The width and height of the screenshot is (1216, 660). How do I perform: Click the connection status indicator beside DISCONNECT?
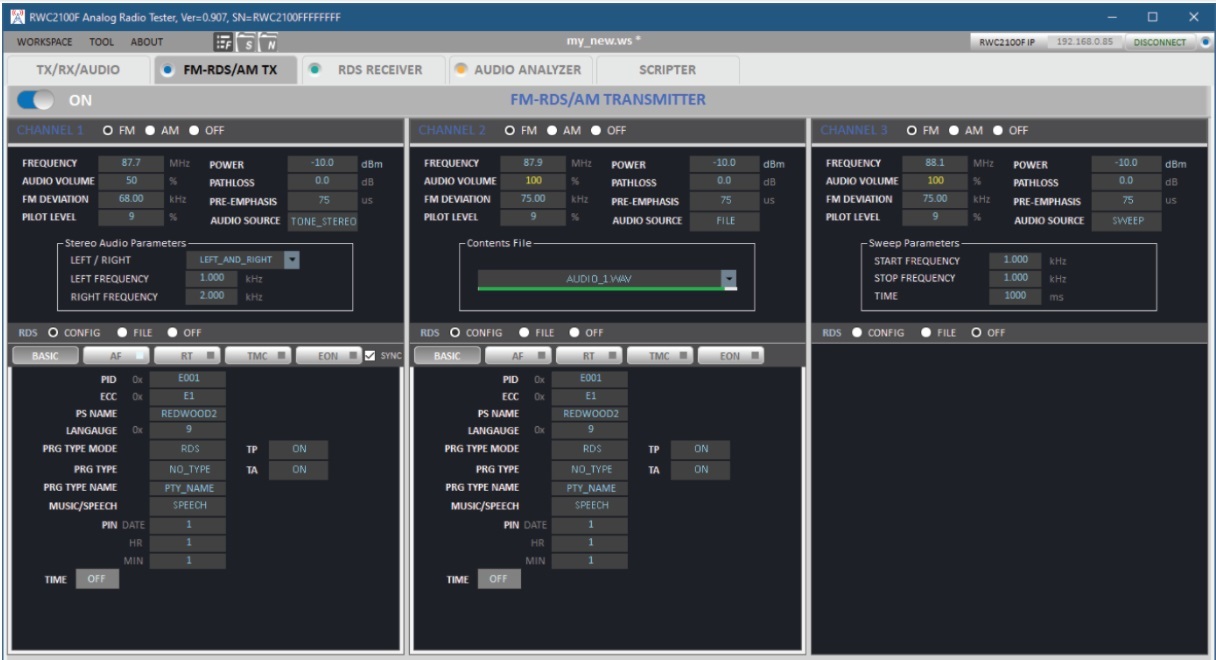pyautogui.click(x=1204, y=42)
